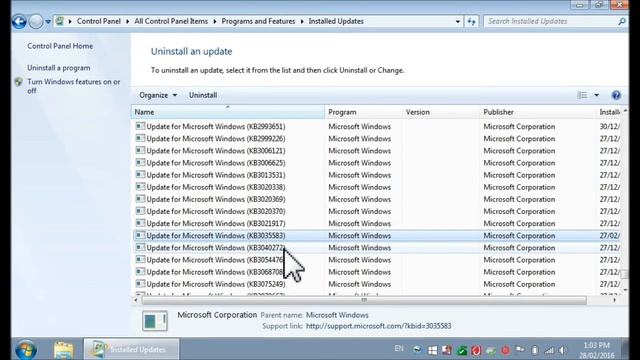Viewport: 640px width, 360px height.
Task: Select Update for Microsoft Windows (KB3020370)
Action: point(376,211)
